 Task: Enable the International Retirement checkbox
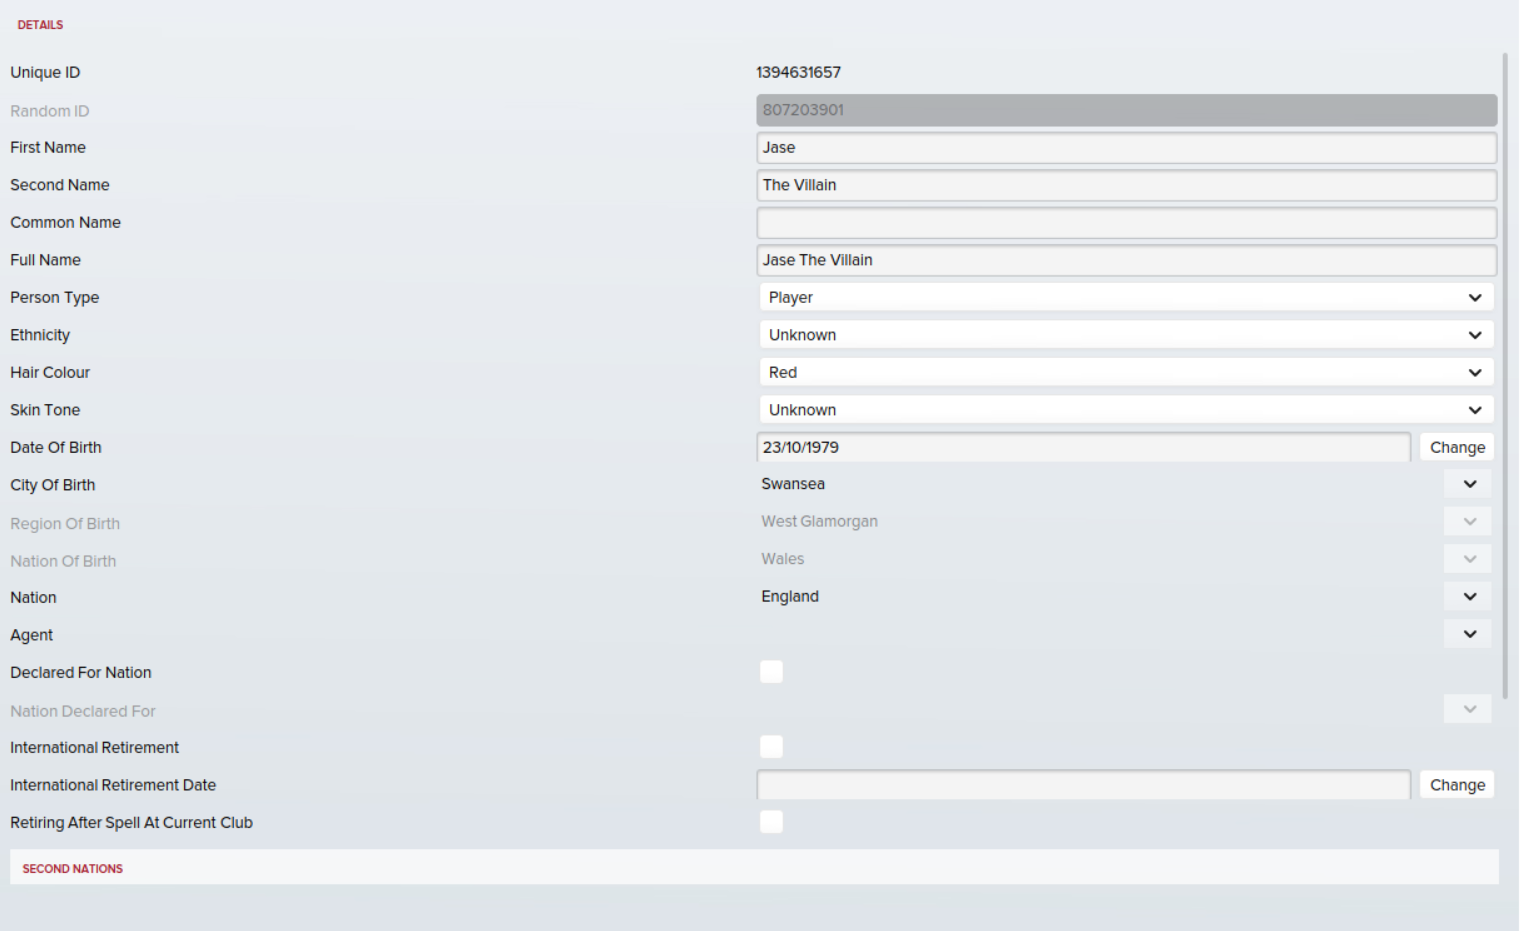point(771,747)
